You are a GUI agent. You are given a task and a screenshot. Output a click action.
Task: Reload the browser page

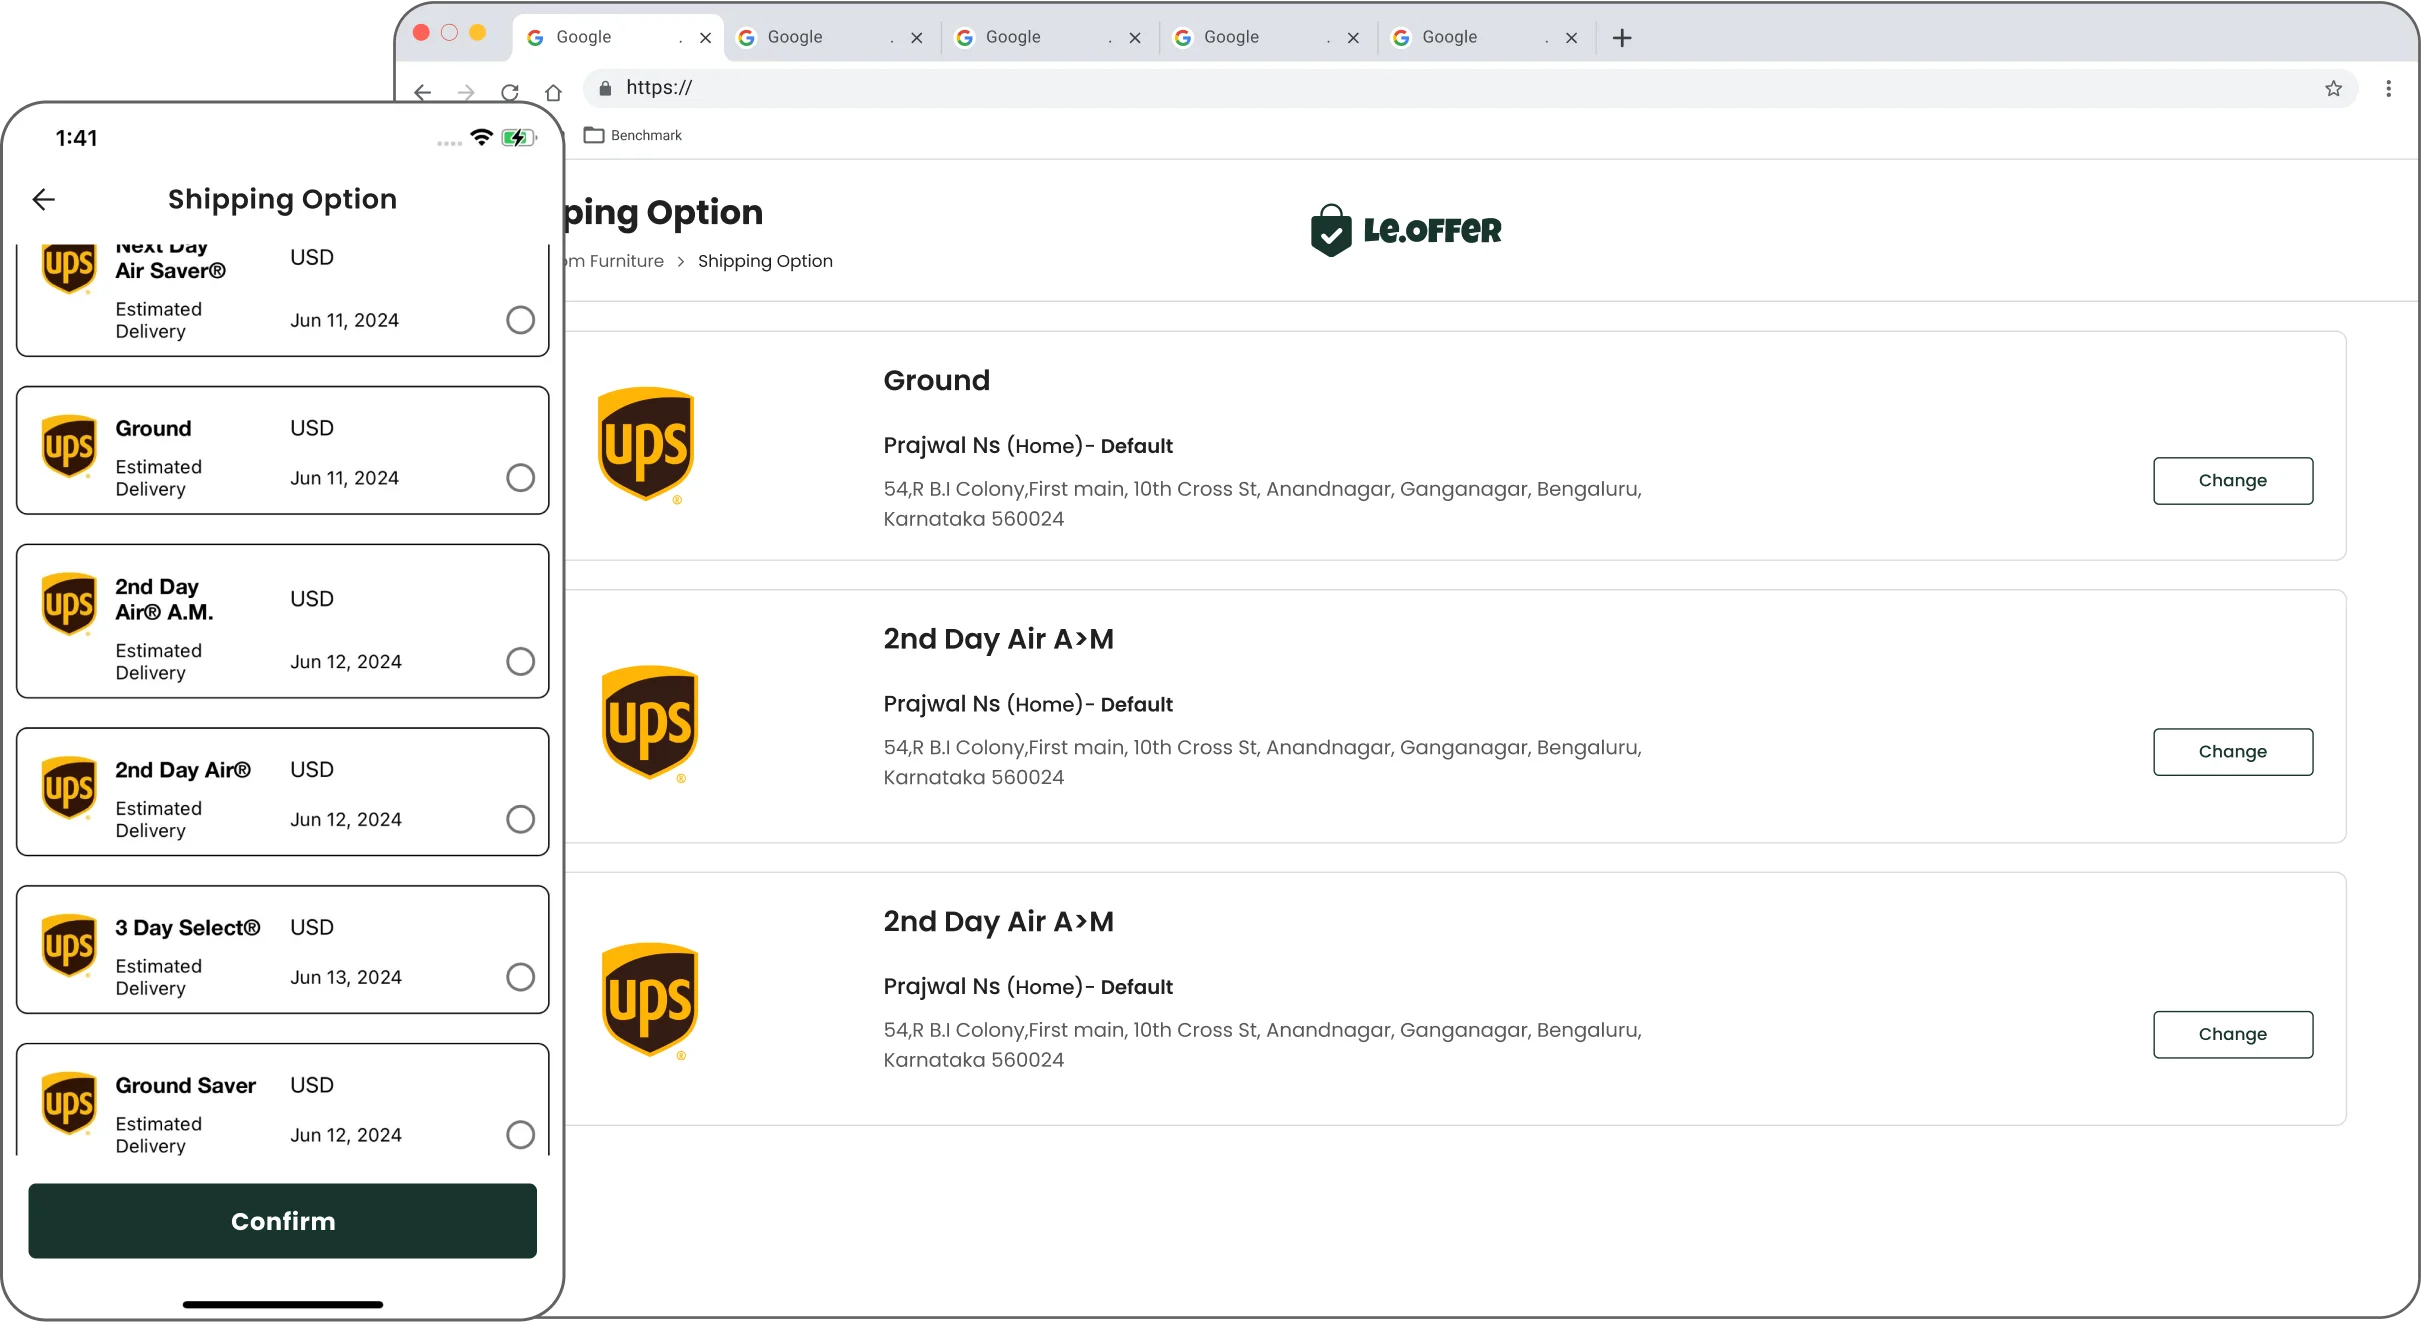coord(510,92)
